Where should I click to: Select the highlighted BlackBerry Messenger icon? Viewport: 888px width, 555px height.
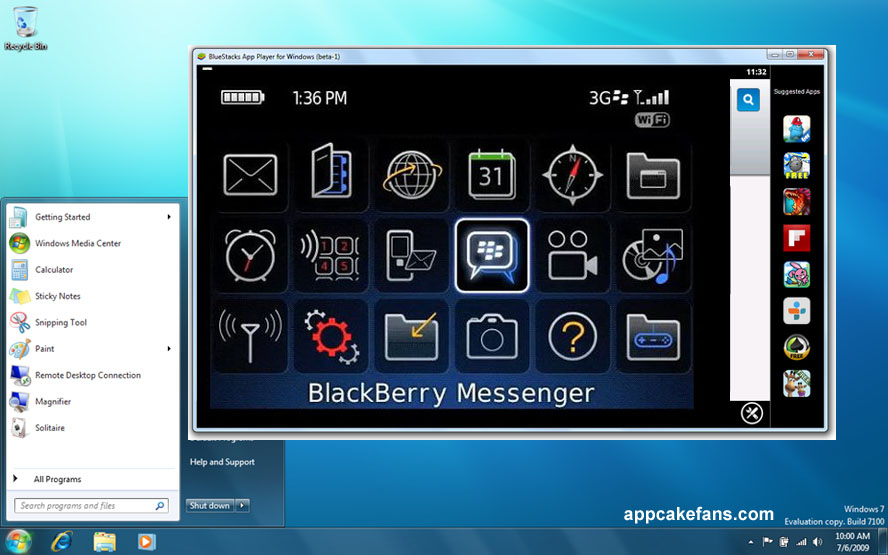pos(492,255)
